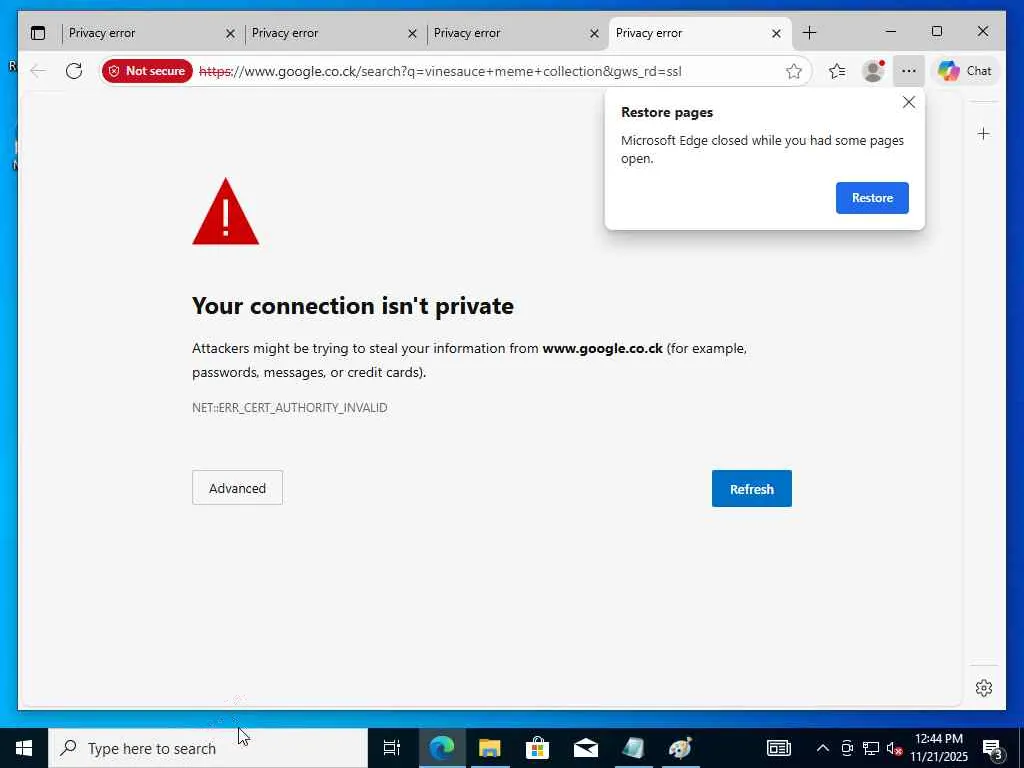This screenshot has width=1024, height=768.
Task: Open the Mail app from the taskbar
Action: click(x=586, y=748)
